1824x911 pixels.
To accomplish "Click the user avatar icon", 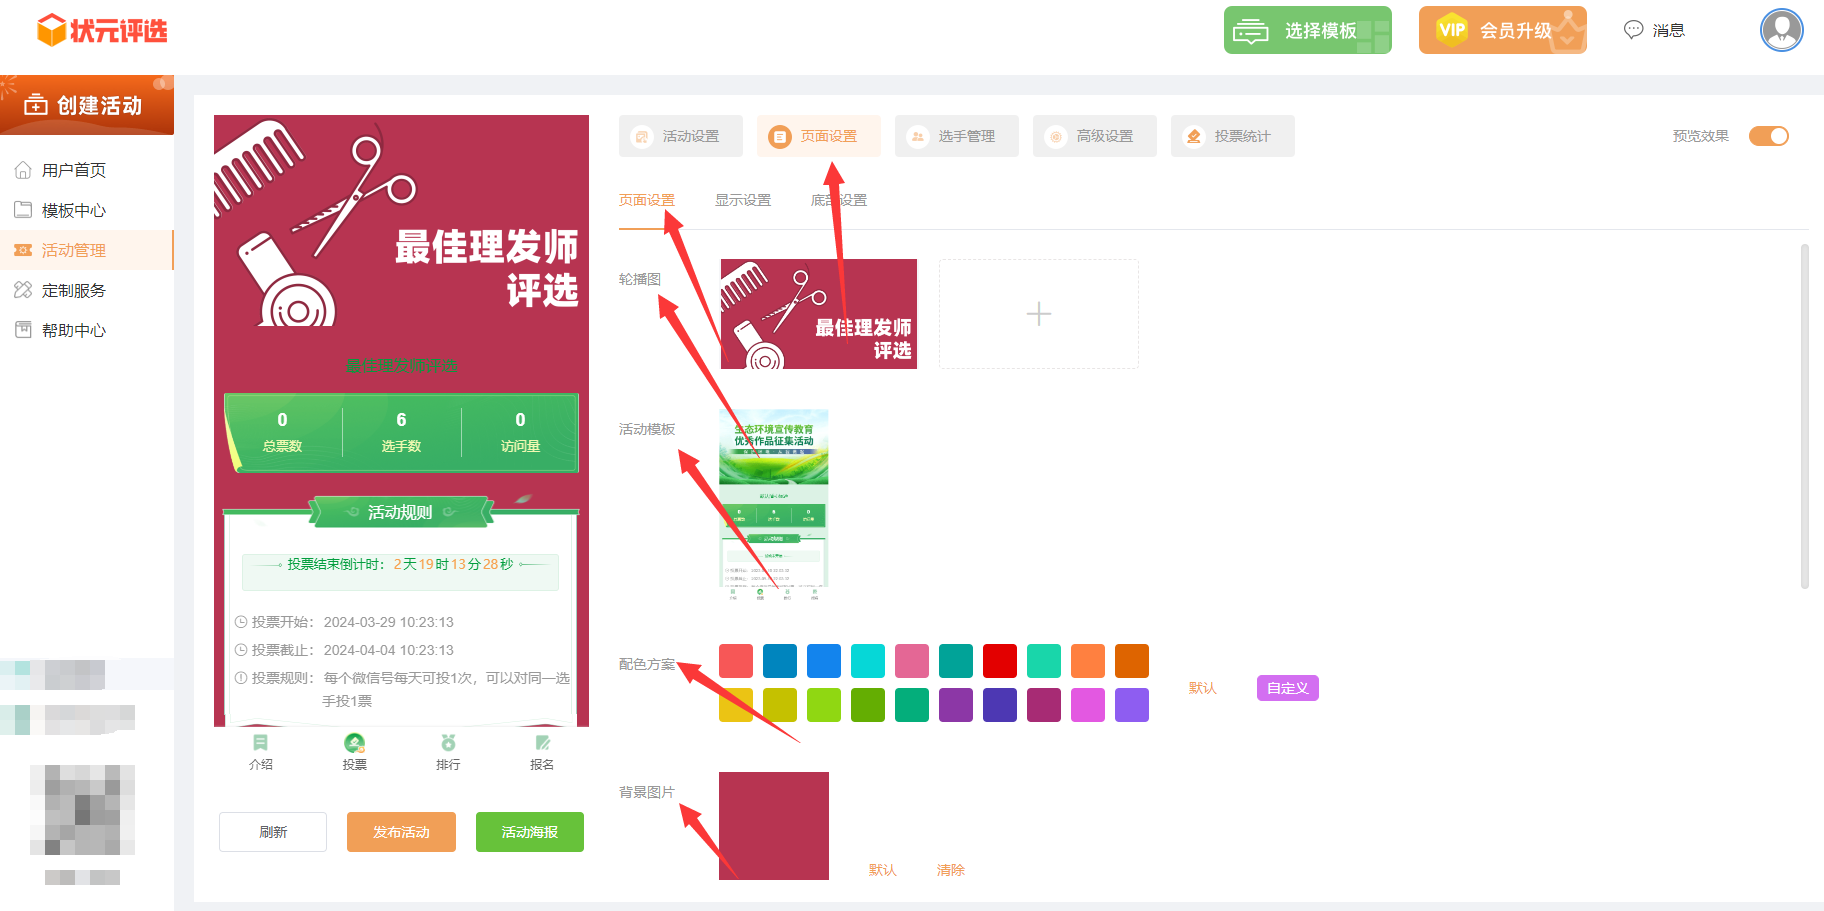I will 1781,30.
